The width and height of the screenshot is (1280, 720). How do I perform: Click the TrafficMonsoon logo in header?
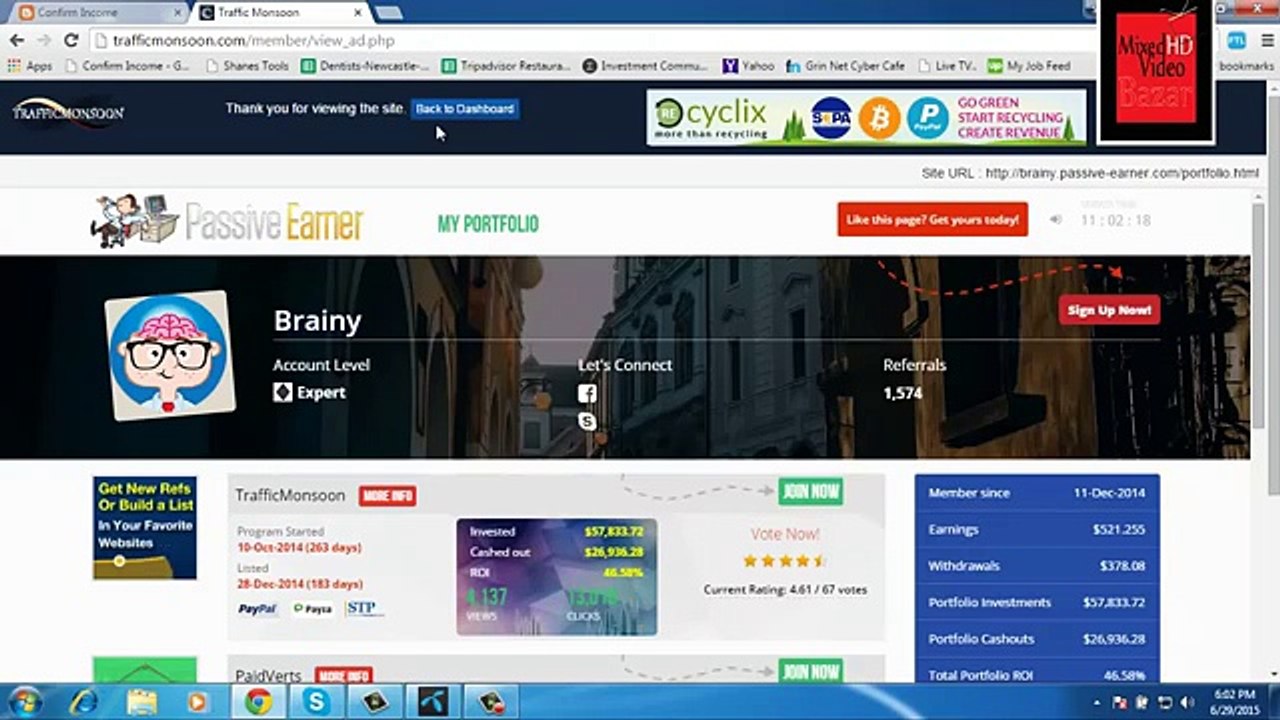pos(68,111)
